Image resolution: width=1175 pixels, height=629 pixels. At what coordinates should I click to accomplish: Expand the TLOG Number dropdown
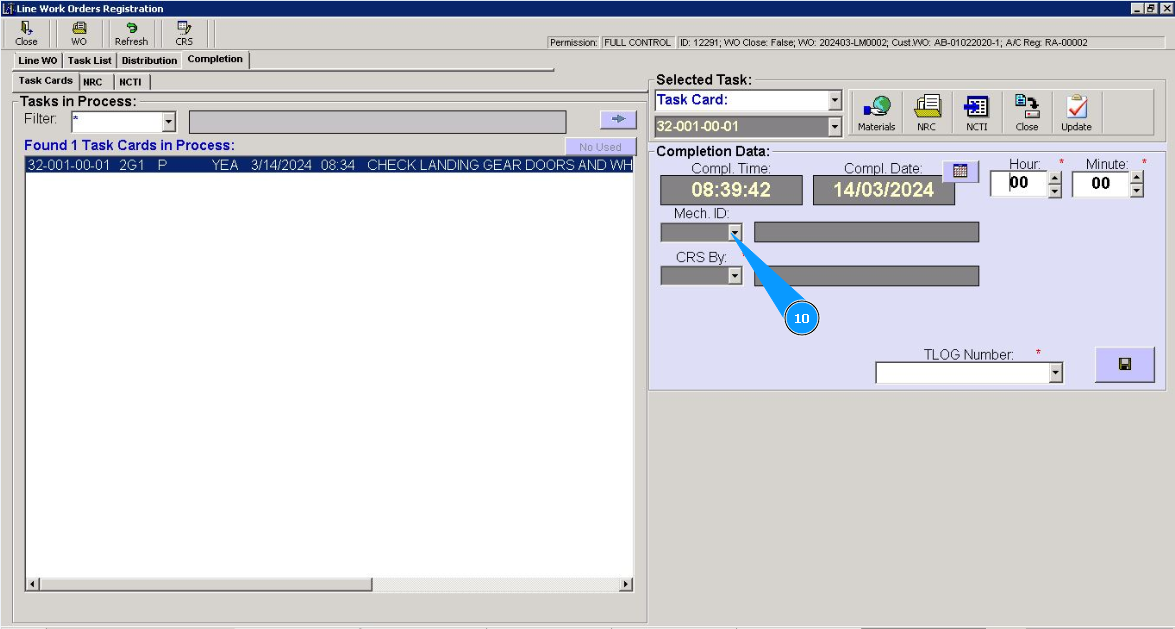[1056, 373]
